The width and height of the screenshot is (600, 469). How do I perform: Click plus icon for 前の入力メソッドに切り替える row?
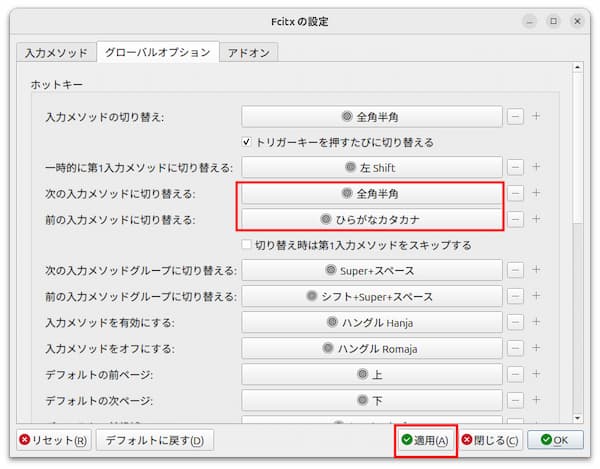click(x=536, y=219)
